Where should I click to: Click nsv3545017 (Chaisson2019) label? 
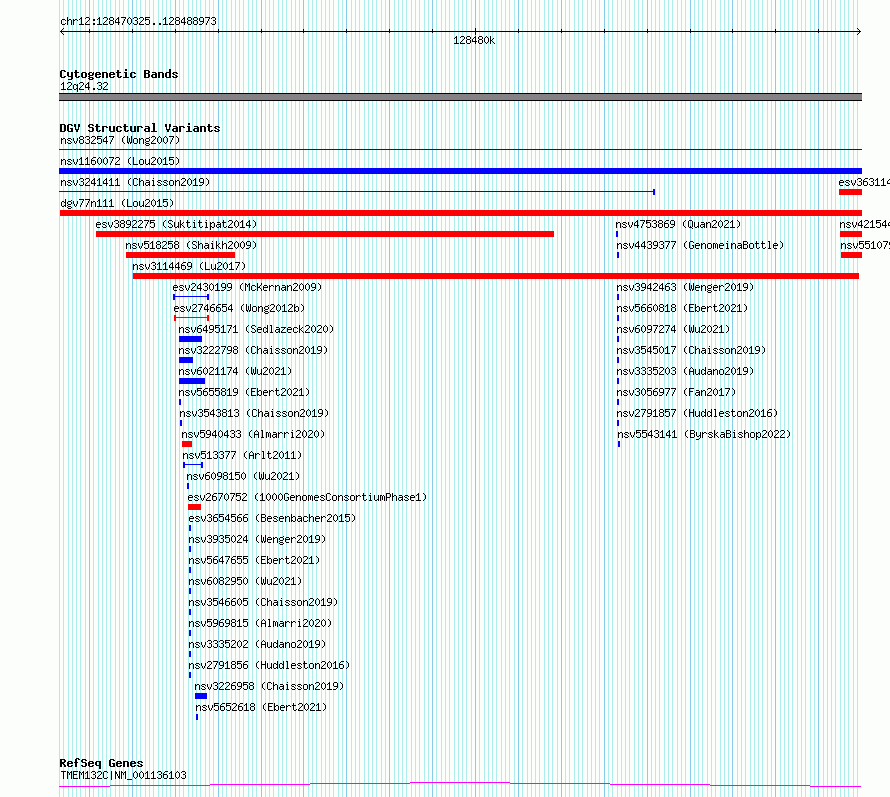coord(691,350)
